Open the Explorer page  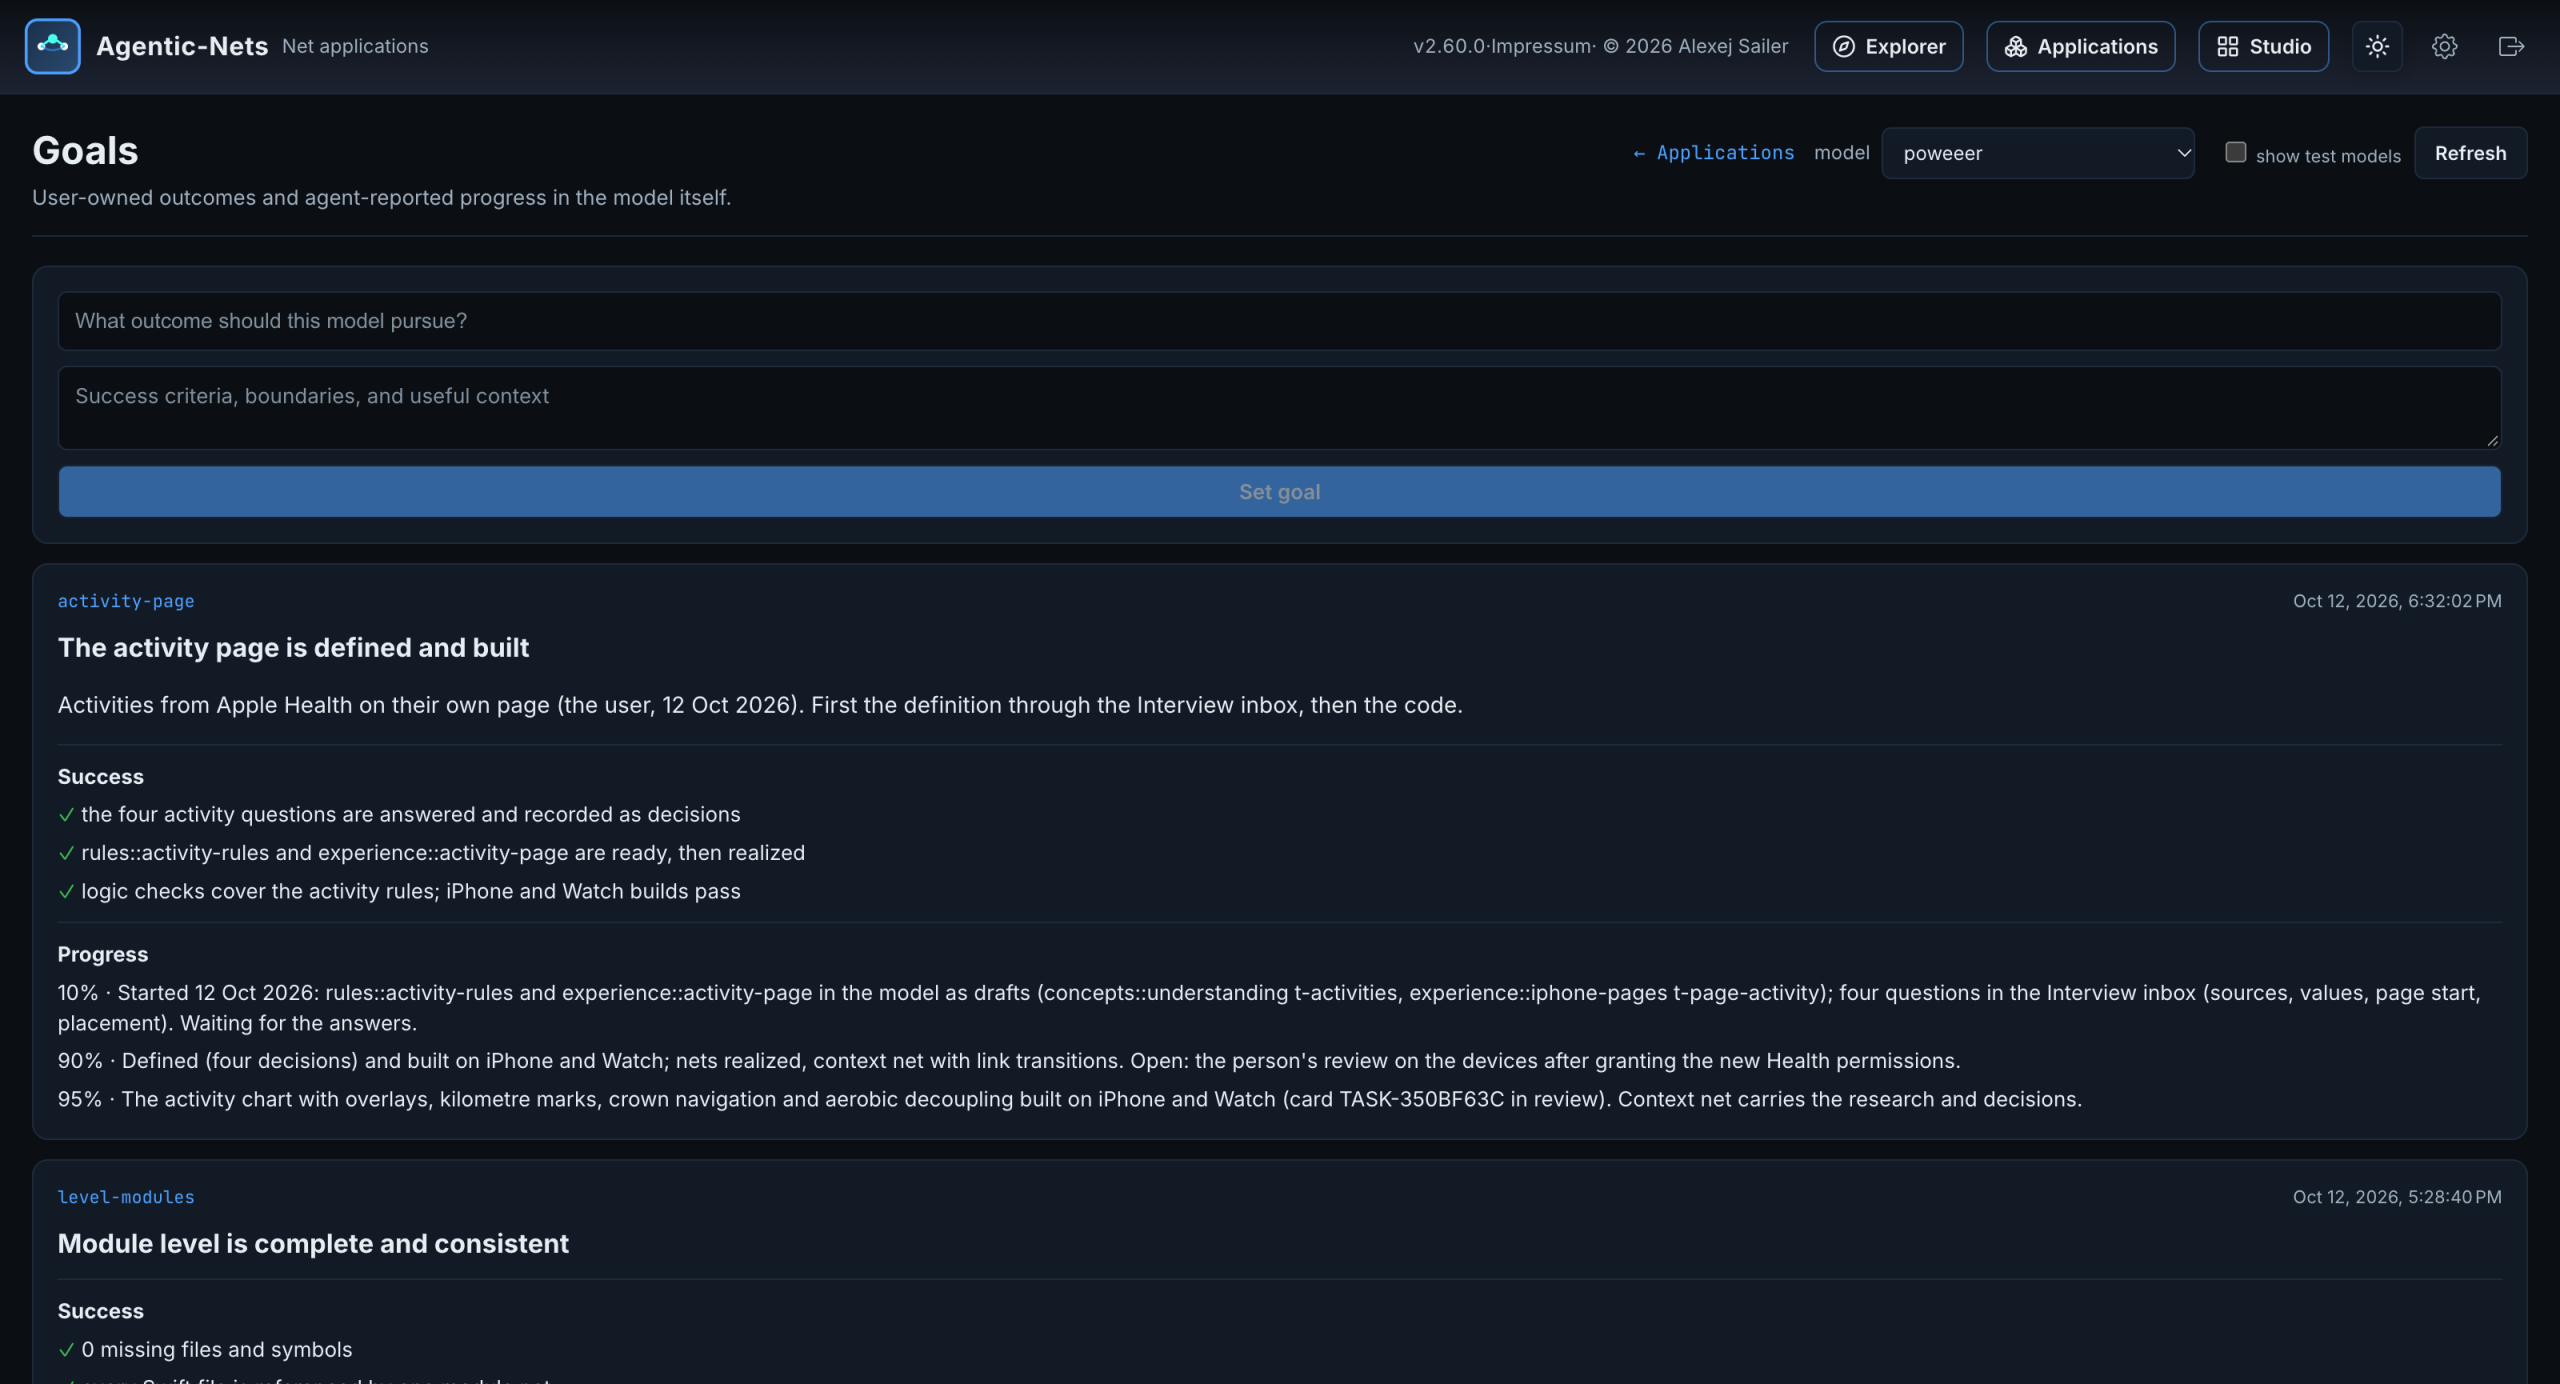(1888, 46)
